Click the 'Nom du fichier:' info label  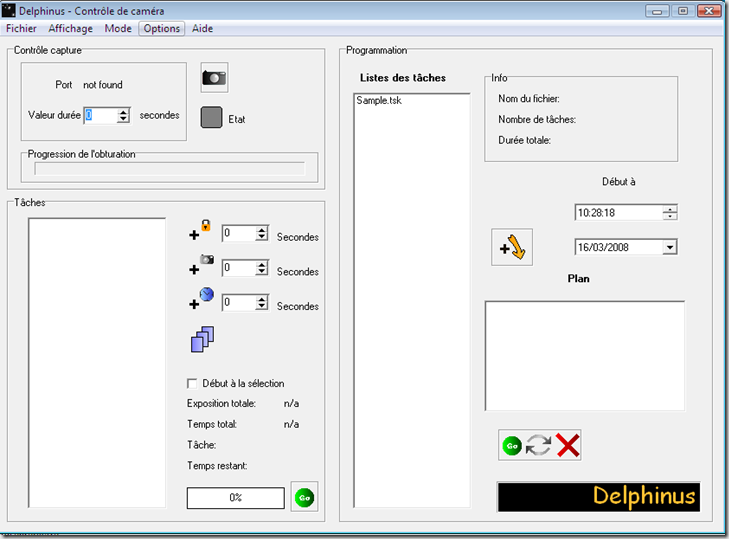tap(529, 99)
